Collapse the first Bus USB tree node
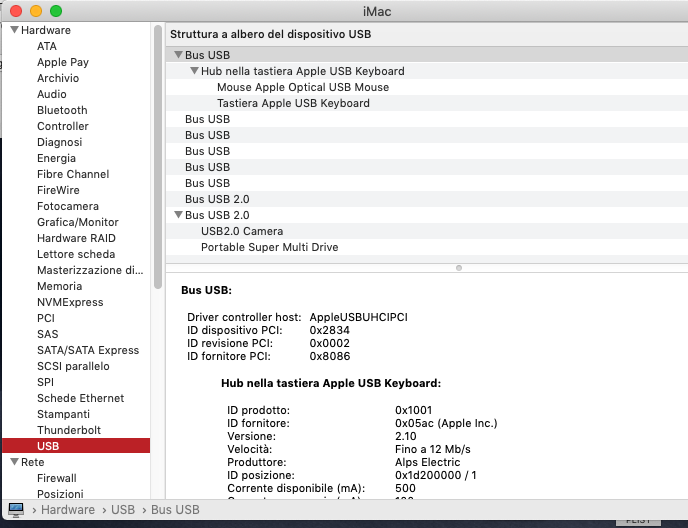Viewport: 688px width, 528px height. (x=178, y=54)
